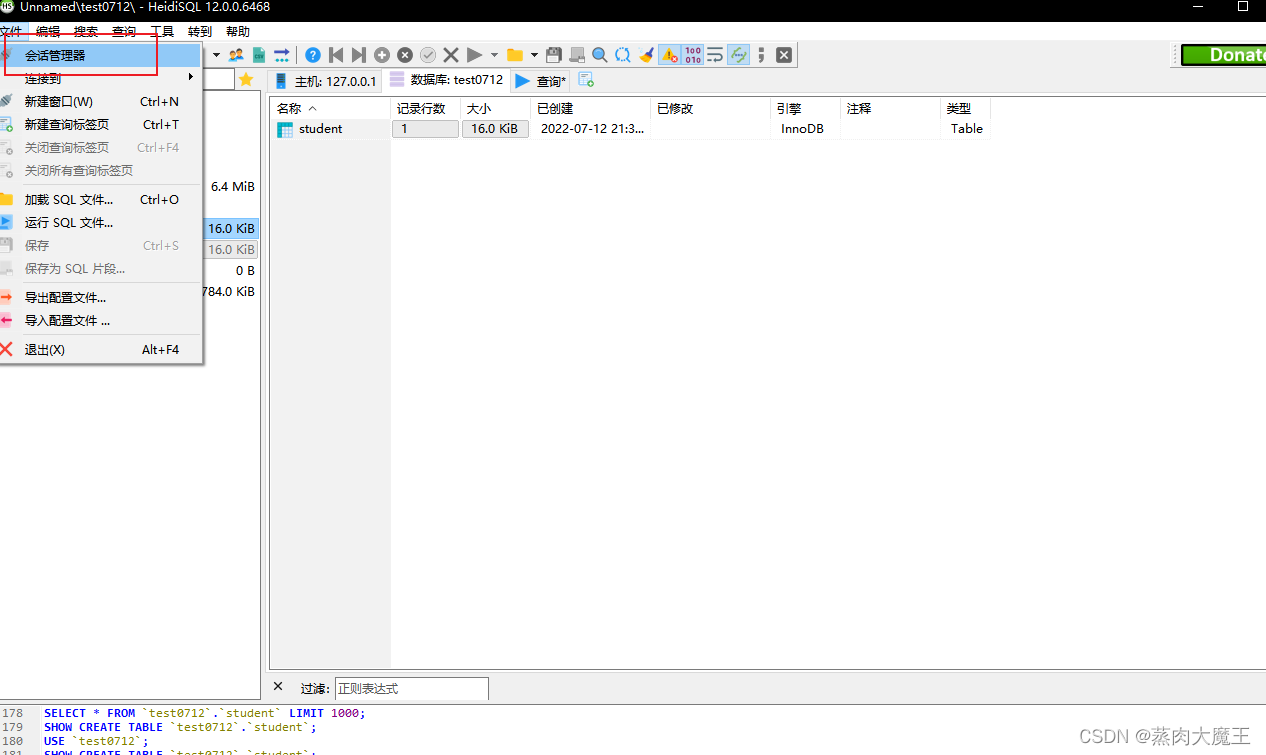Open the 查询 menu in menu bar
Image resolution: width=1266 pixels, height=755 pixels.
point(124,32)
